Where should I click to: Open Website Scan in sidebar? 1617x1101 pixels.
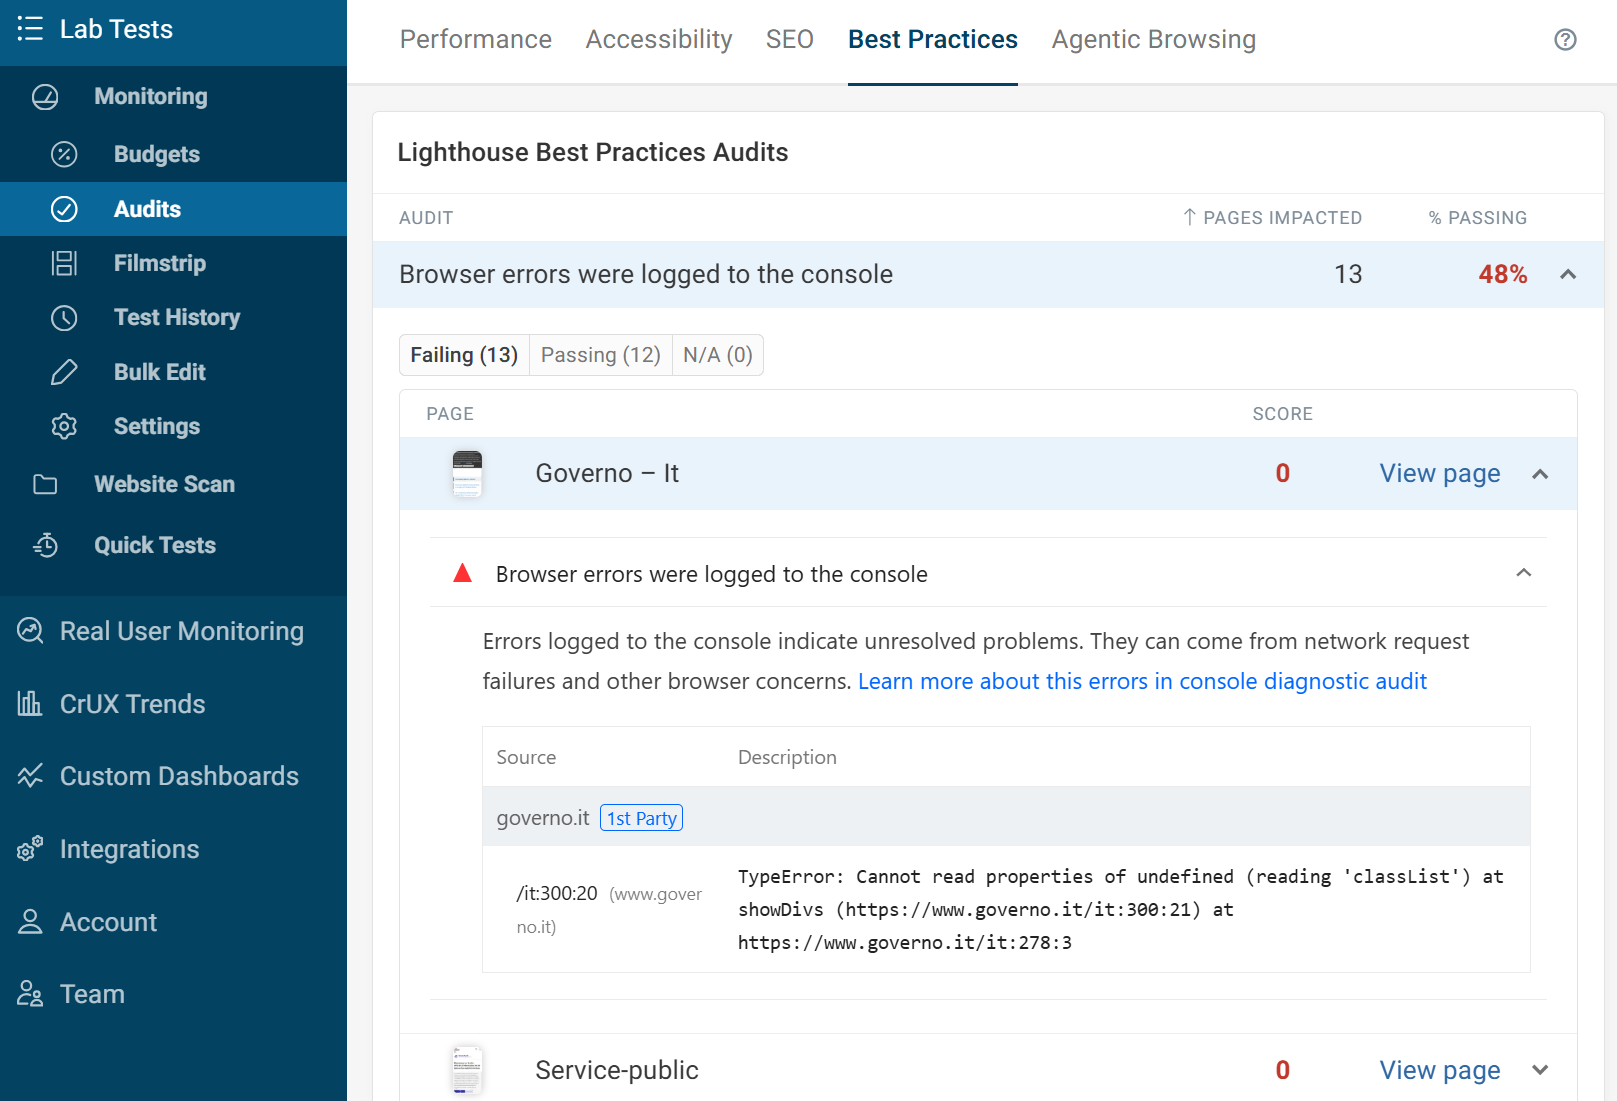165,484
